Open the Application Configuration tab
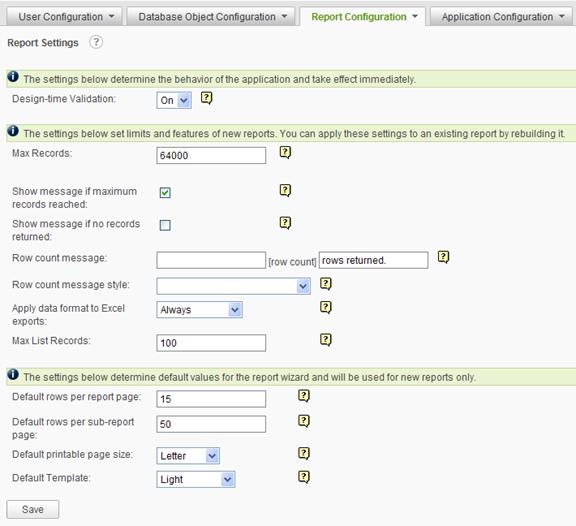The width and height of the screenshot is (576, 526). (501, 17)
